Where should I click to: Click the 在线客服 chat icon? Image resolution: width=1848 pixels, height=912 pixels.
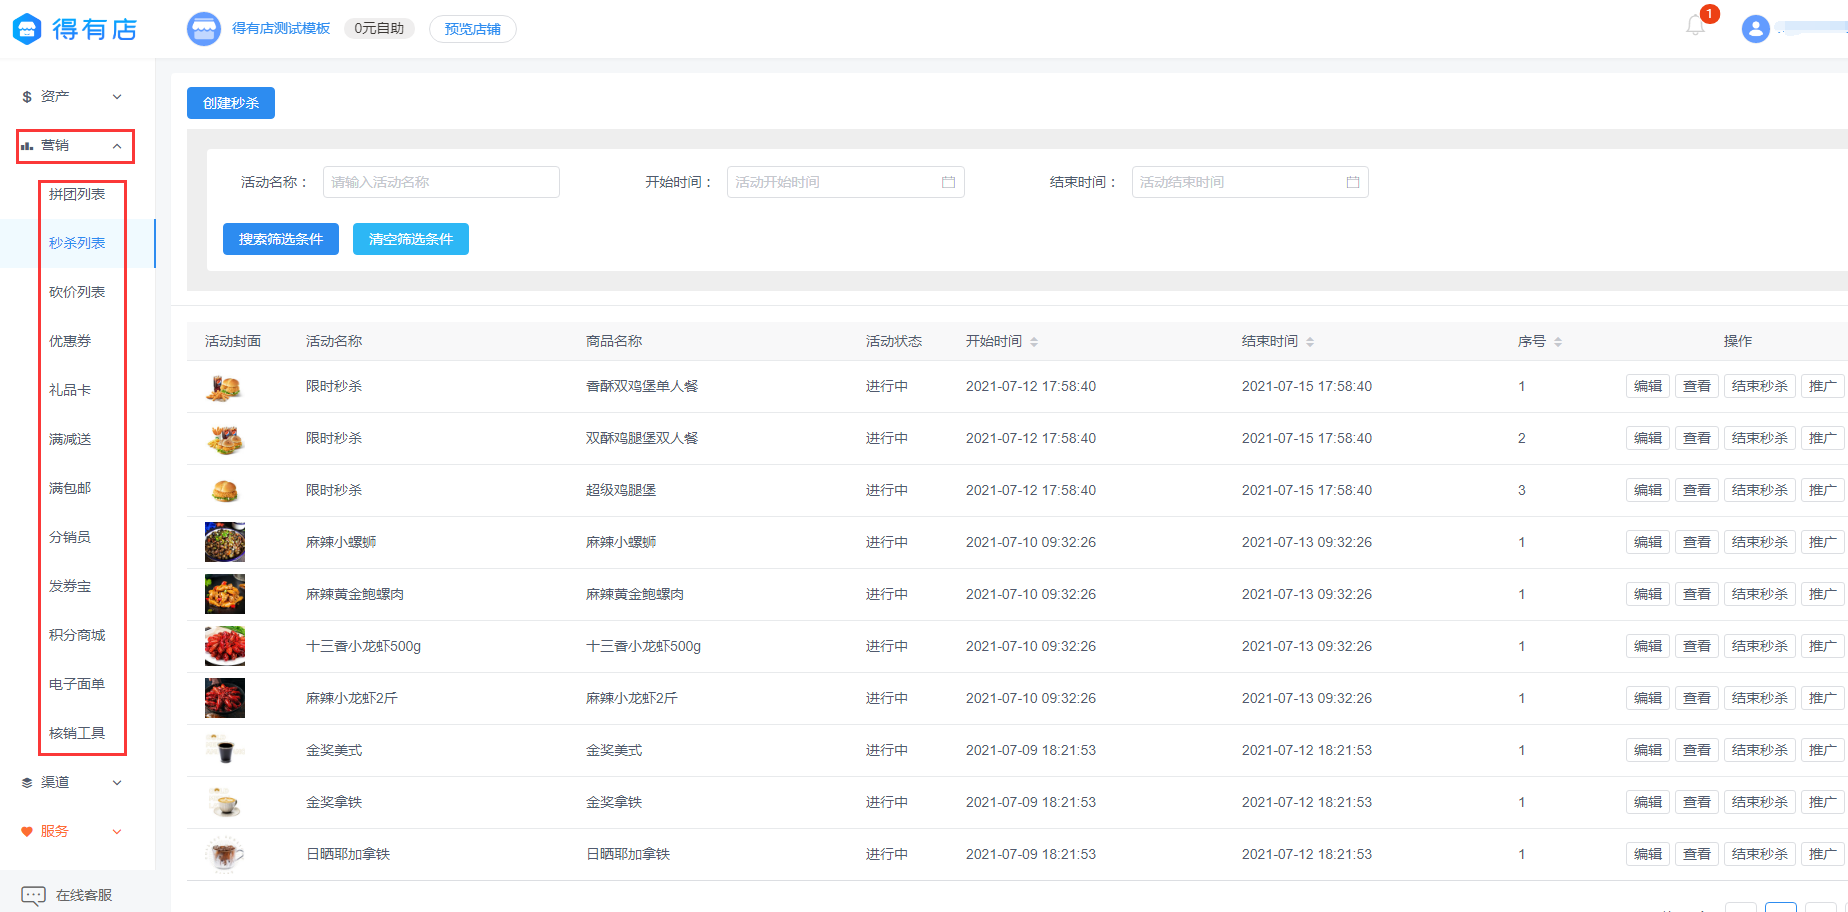(x=33, y=895)
